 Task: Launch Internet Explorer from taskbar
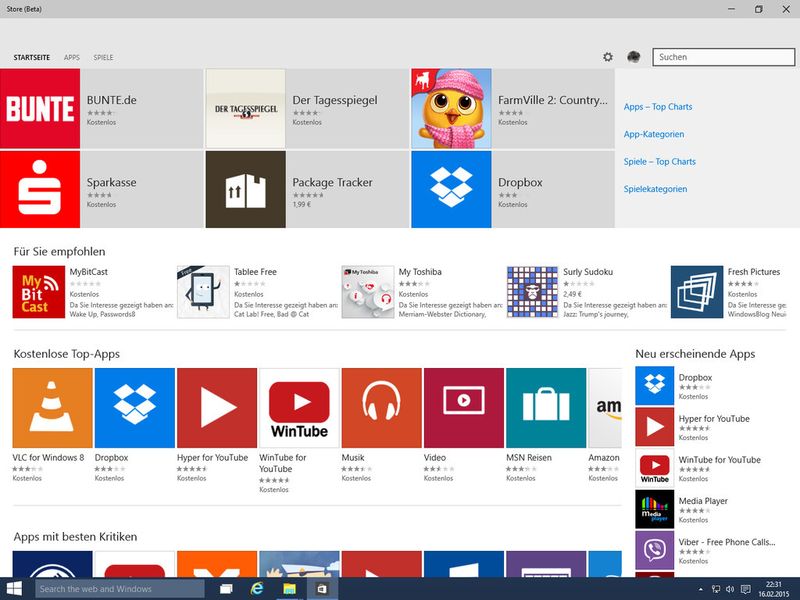point(257,589)
